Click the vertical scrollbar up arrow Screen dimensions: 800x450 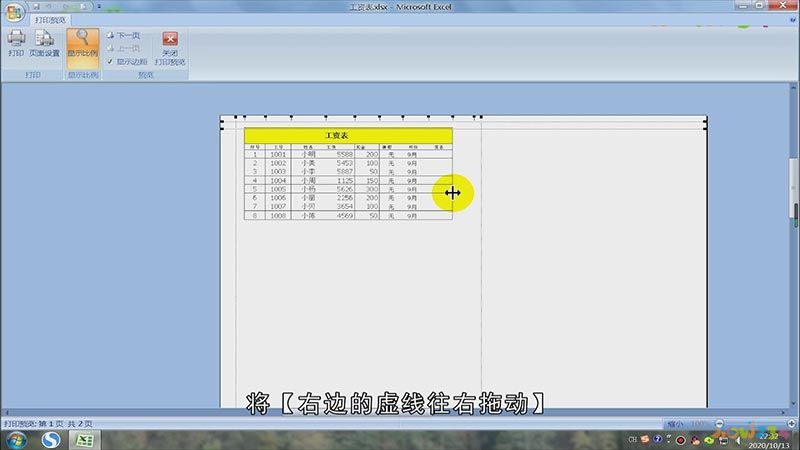(794, 88)
